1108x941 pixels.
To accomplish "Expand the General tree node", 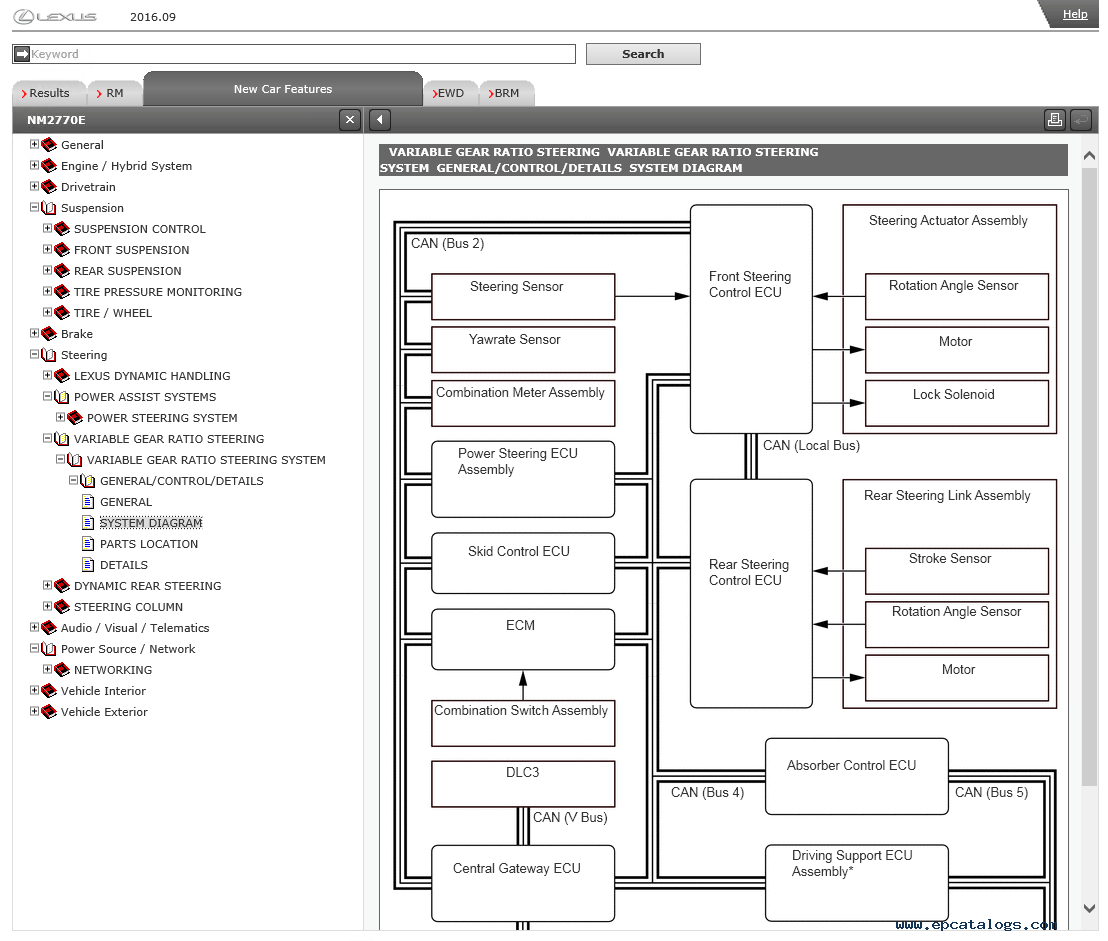I will coord(34,144).
